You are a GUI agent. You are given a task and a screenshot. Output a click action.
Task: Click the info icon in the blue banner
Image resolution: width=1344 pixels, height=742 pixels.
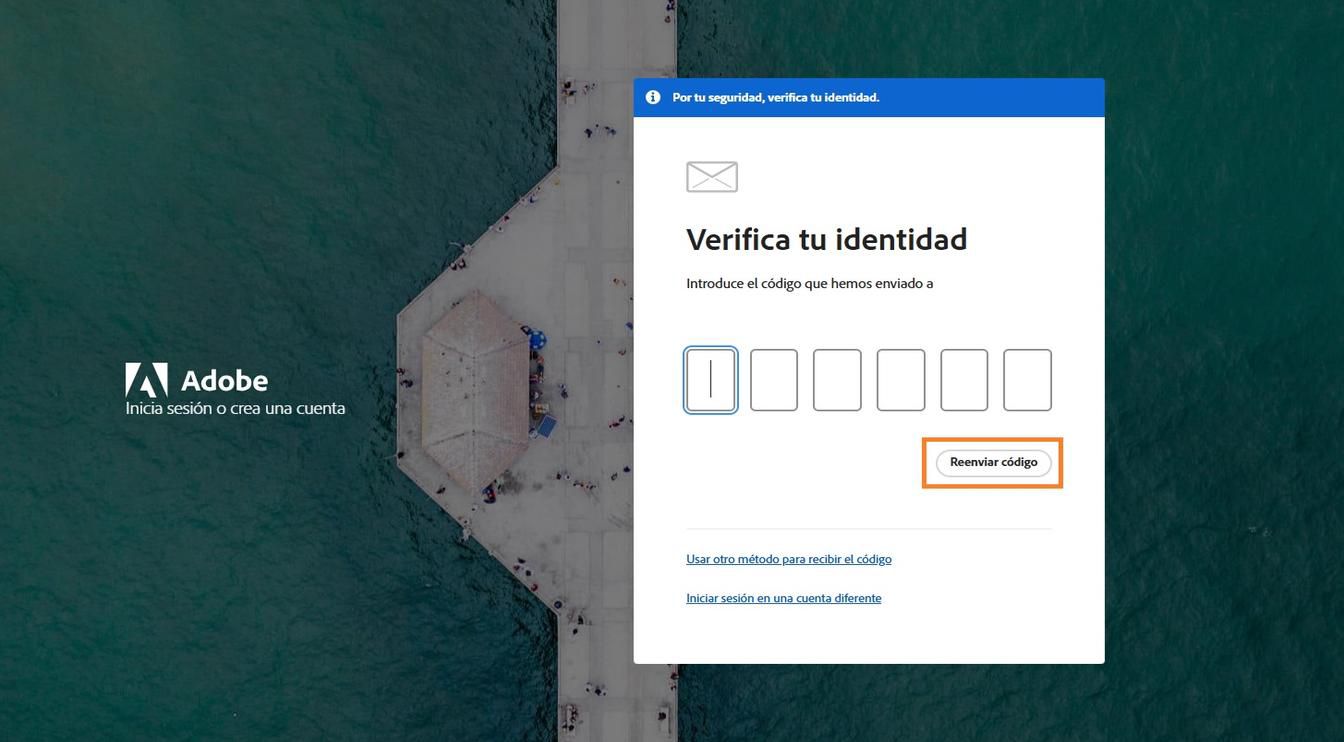[652, 97]
